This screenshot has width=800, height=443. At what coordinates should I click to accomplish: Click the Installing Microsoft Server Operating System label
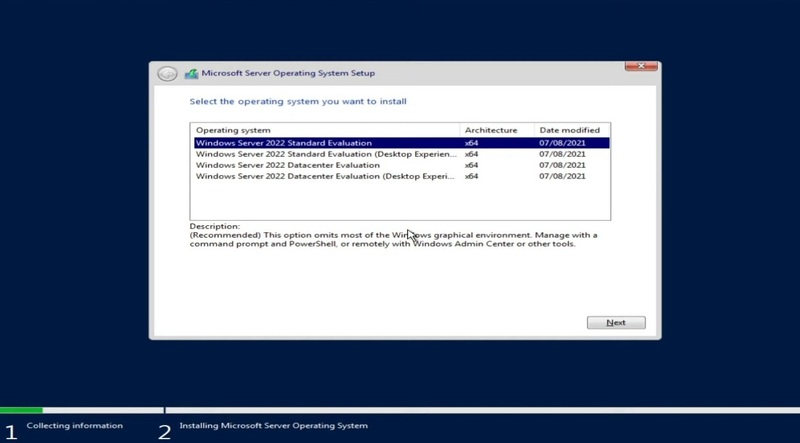click(273, 426)
